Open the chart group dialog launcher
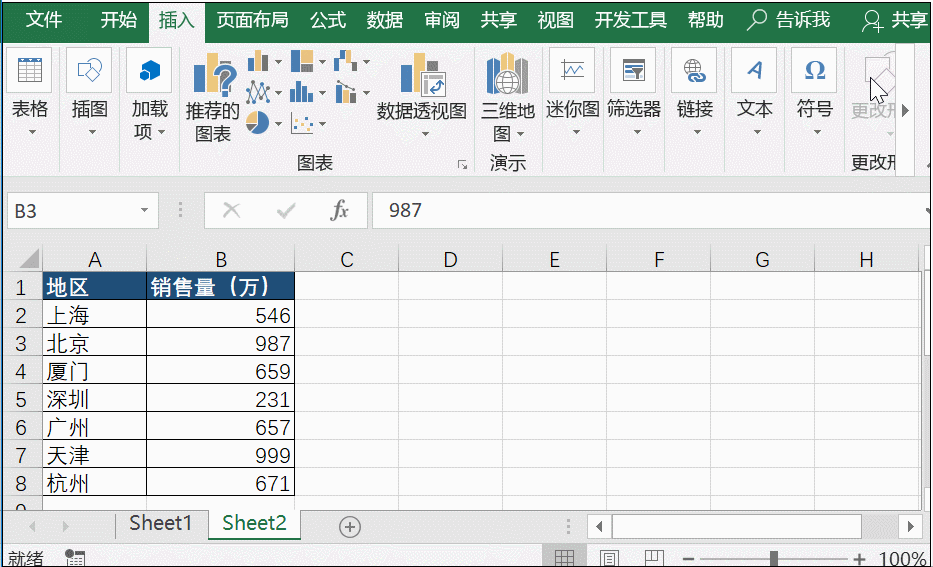The width and height of the screenshot is (933, 567). pos(462,165)
